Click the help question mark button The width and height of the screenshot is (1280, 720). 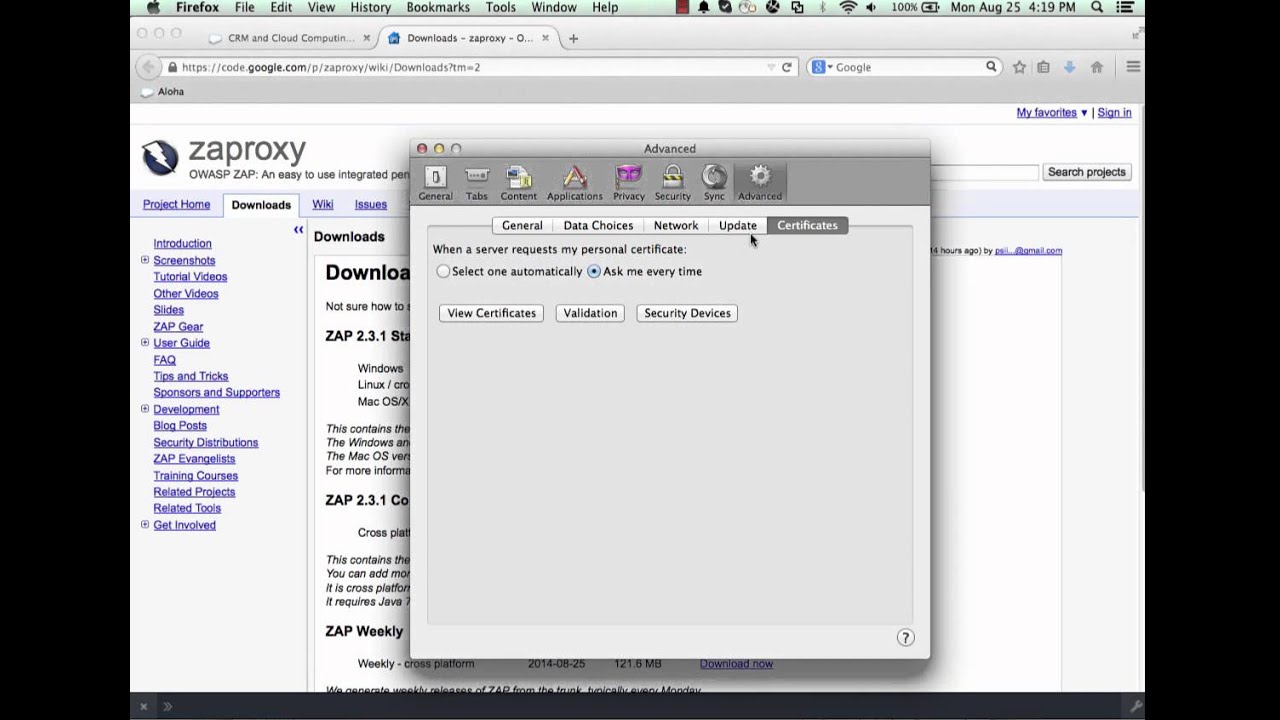pyautogui.click(x=905, y=638)
